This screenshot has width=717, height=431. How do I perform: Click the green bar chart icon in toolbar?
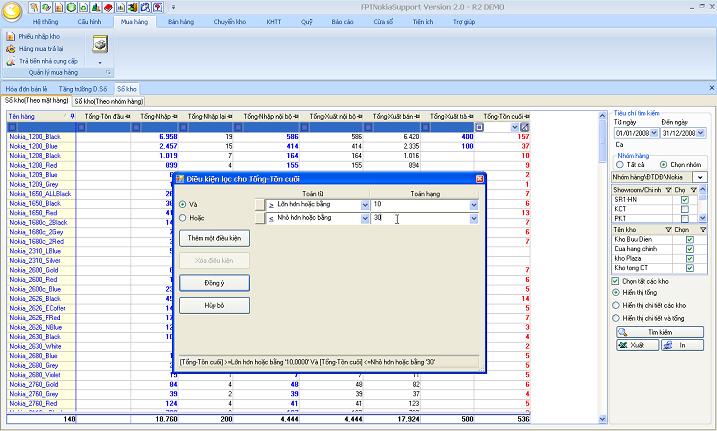[96, 7]
